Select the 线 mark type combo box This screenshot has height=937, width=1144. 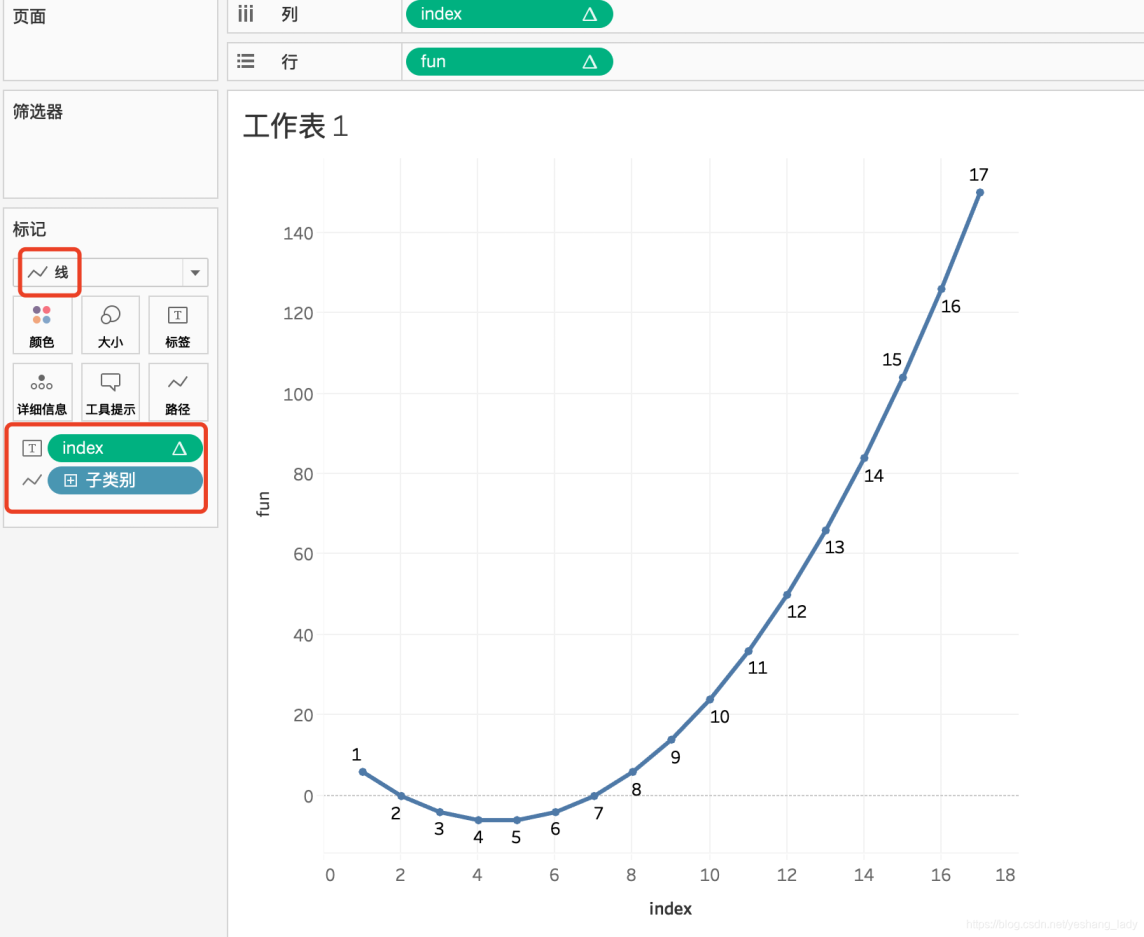(x=110, y=273)
